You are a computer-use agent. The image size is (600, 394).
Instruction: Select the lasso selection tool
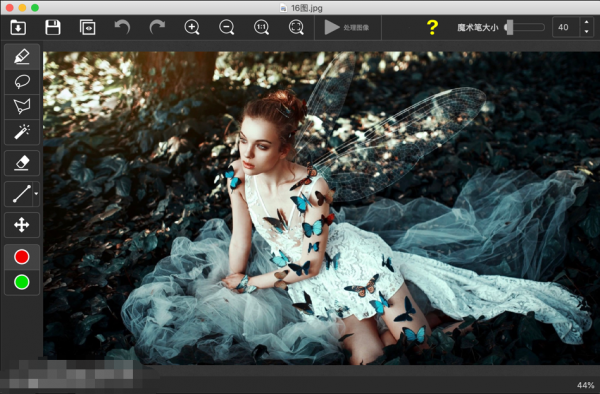(x=22, y=82)
